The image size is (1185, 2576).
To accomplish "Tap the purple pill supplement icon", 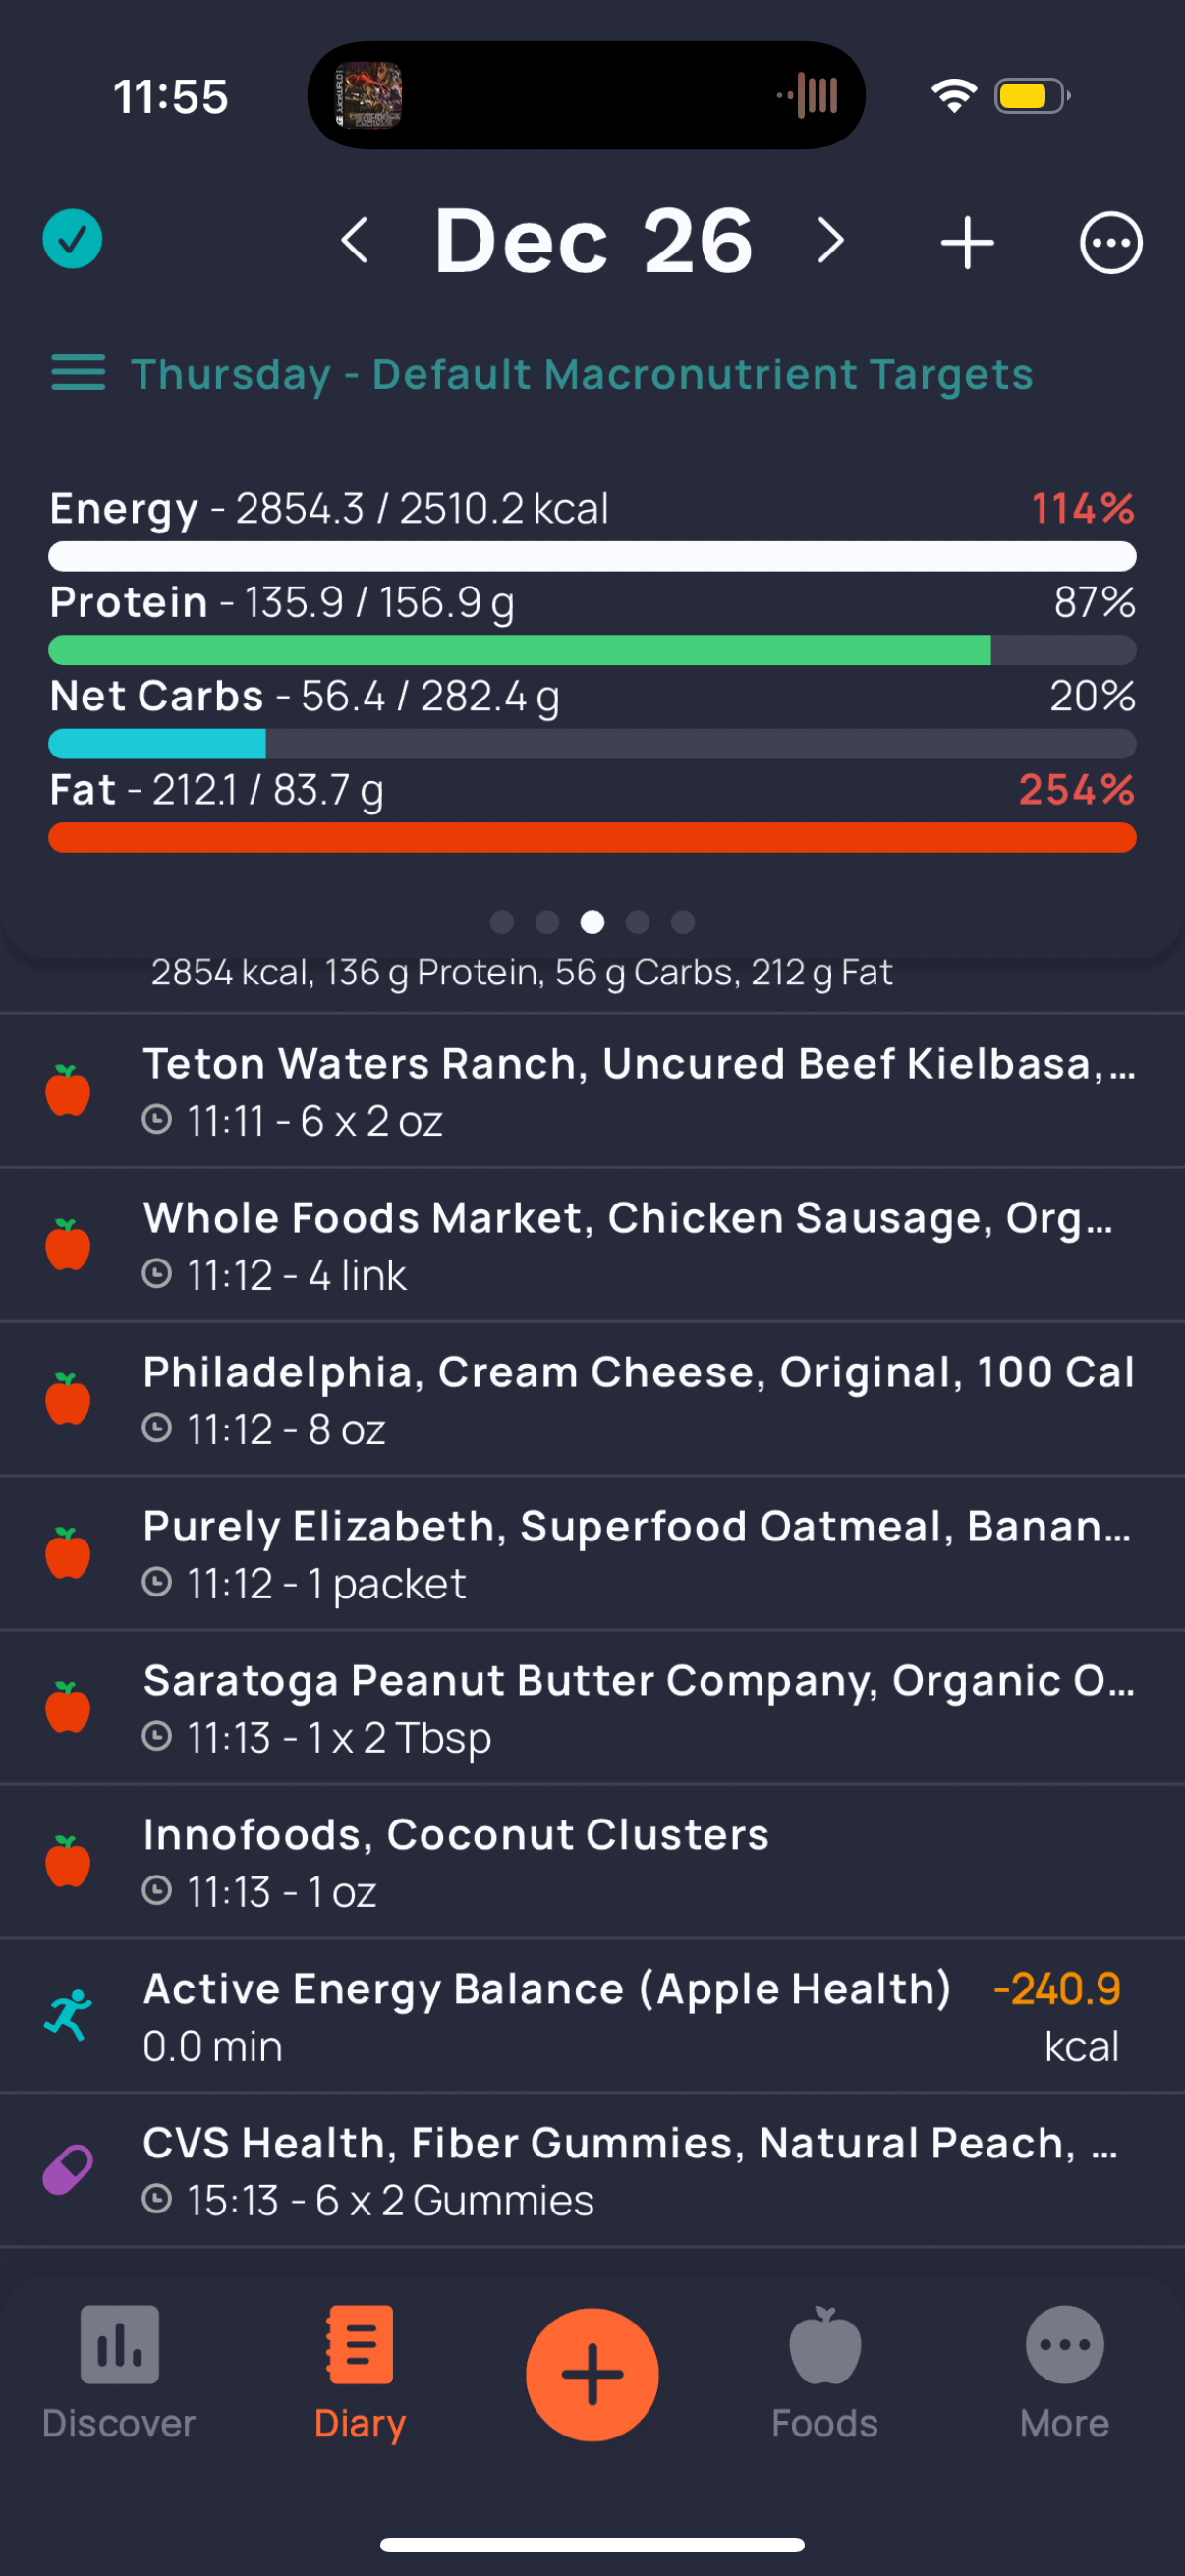I will [x=68, y=2170].
